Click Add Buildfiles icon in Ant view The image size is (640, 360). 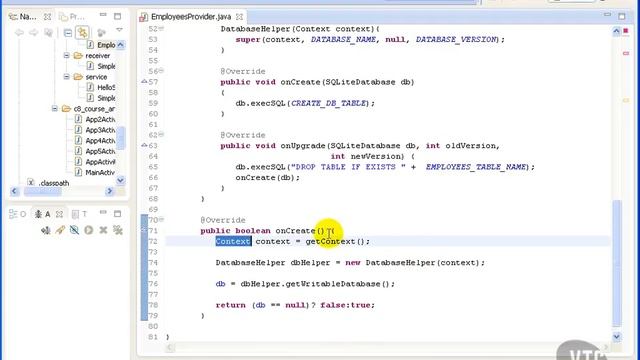tap(46, 230)
